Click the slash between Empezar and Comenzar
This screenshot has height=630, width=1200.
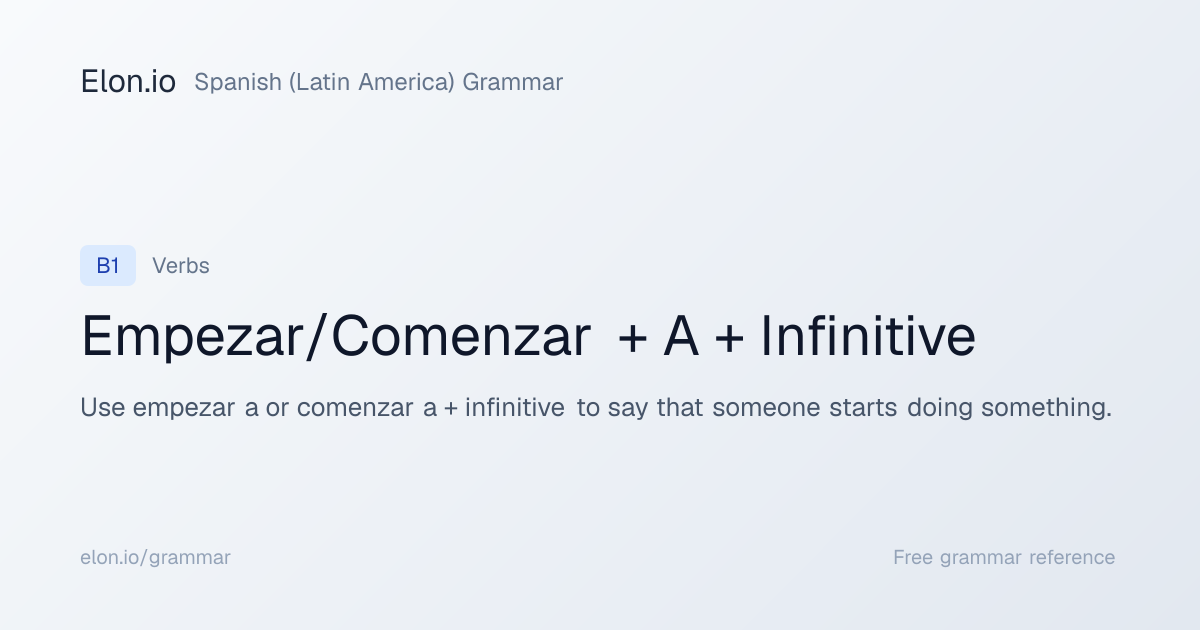316,338
